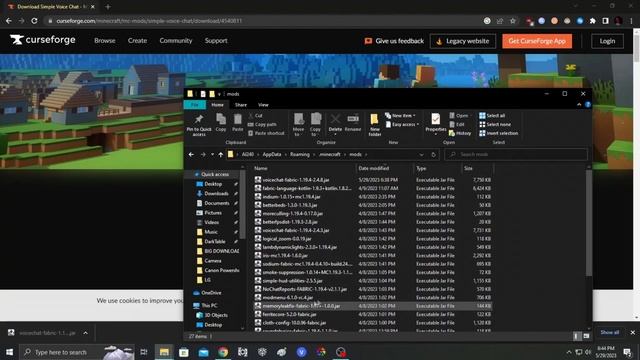Sort files by the Size column

tap(478, 168)
